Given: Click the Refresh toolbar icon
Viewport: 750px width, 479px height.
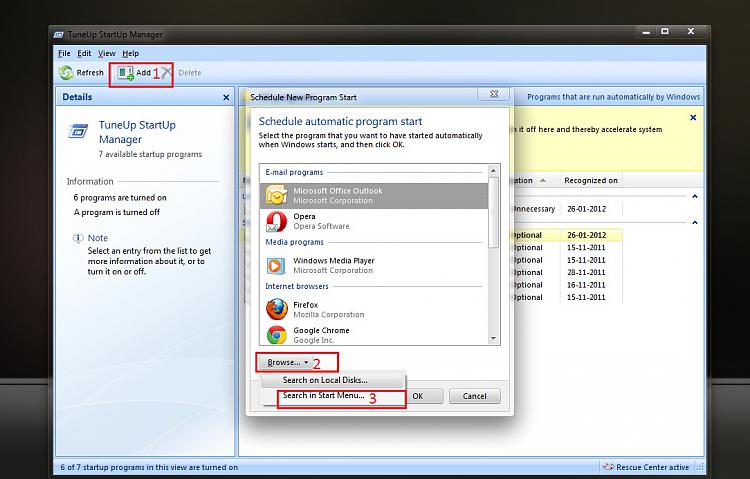Looking at the screenshot, I should (66, 73).
